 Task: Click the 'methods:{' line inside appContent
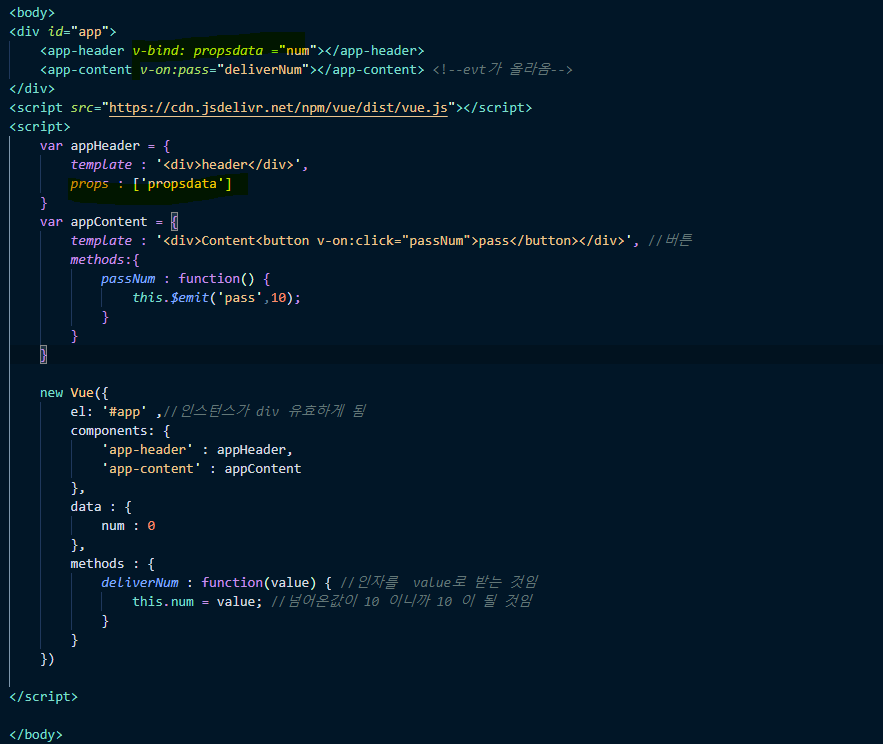point(105,260)
